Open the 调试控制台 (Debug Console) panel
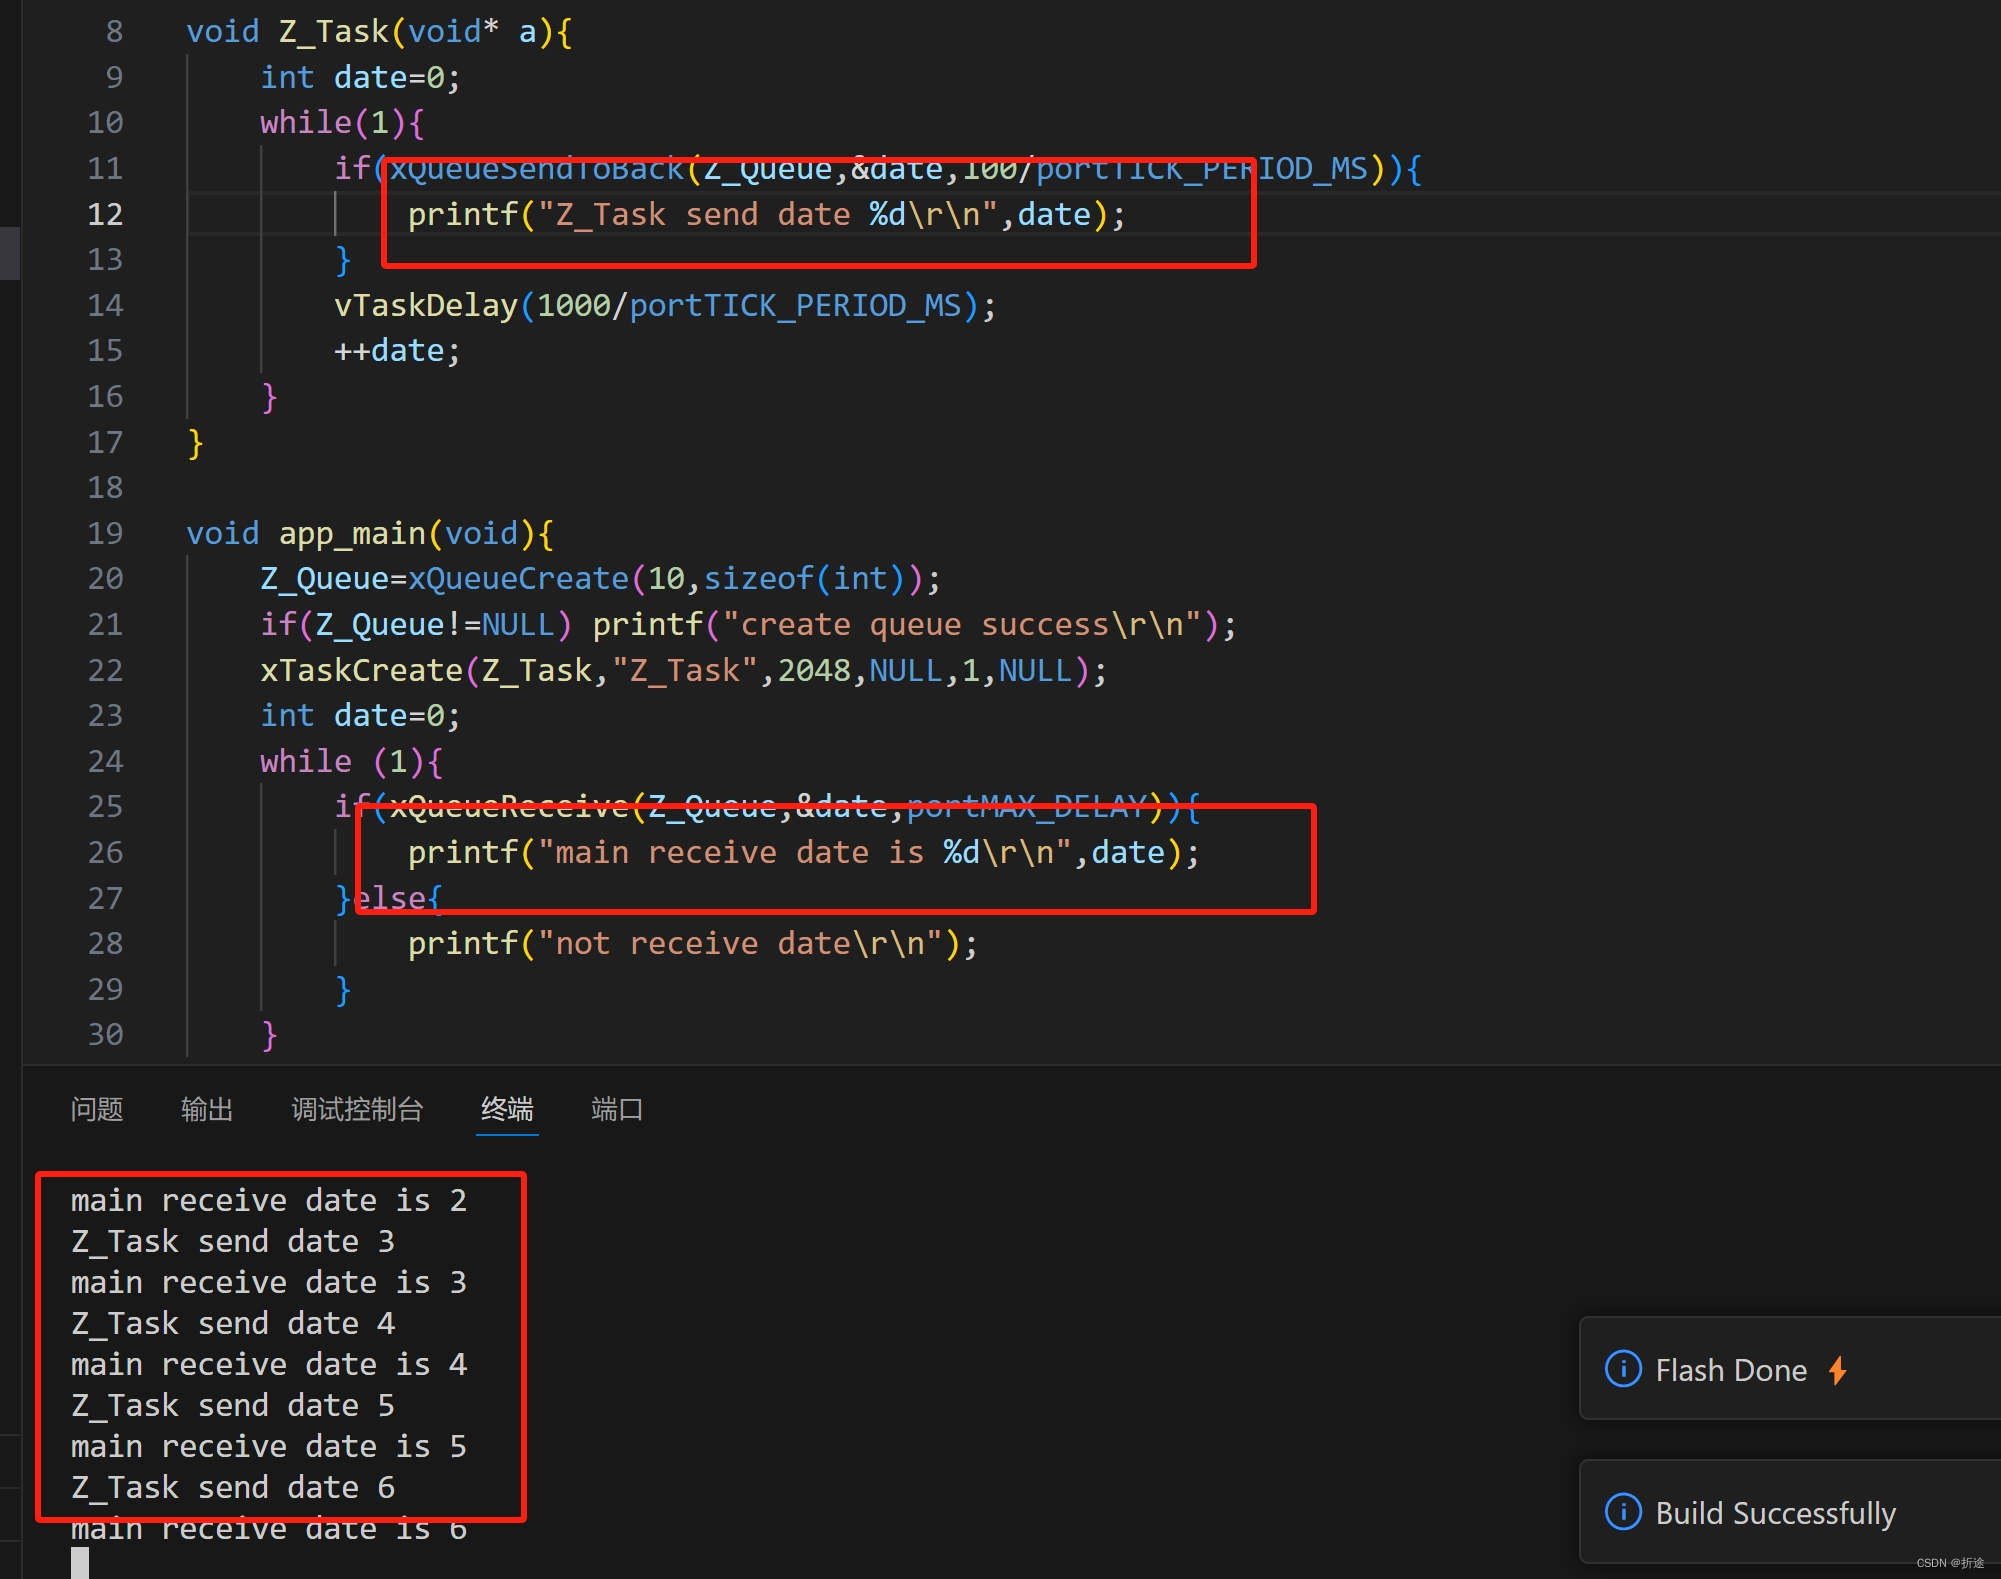The height and width of the screenshot is (1579, 2001). pos(357,1110)
